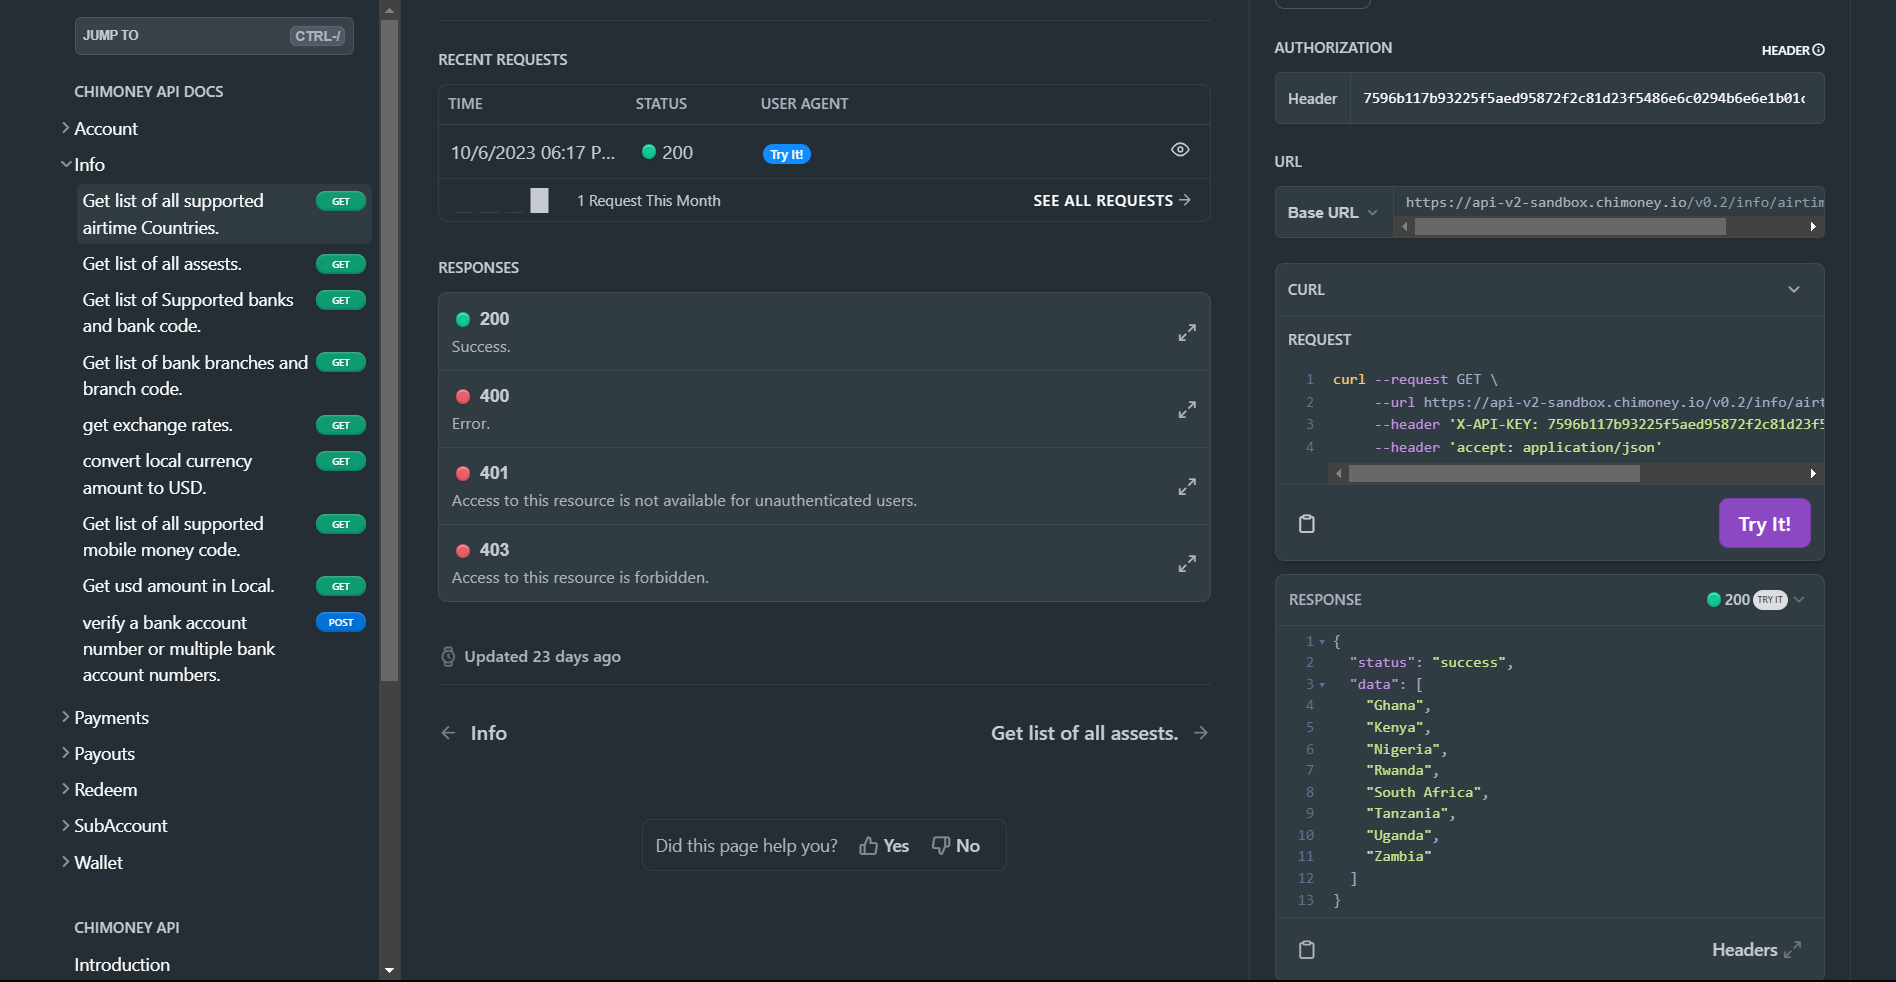Viewport: 1896px width, 982px height.
Task: Expand the SubAccount section
Action: point(114,826)
